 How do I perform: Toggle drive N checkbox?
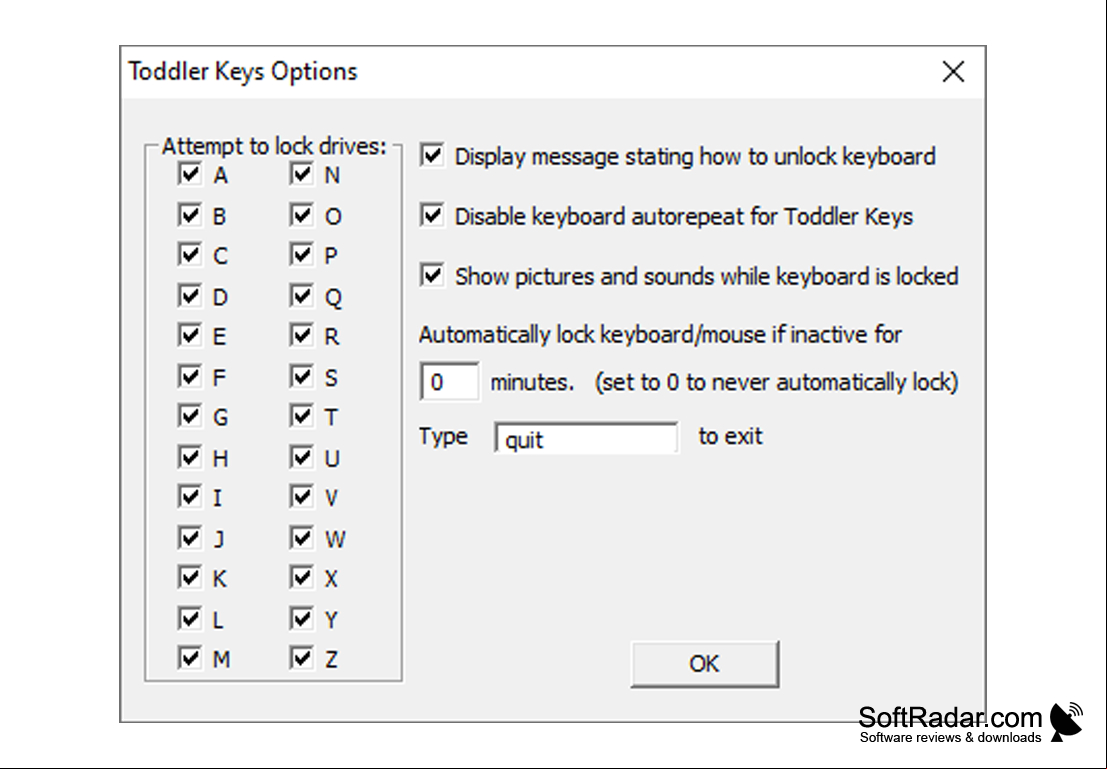point(301,174)
